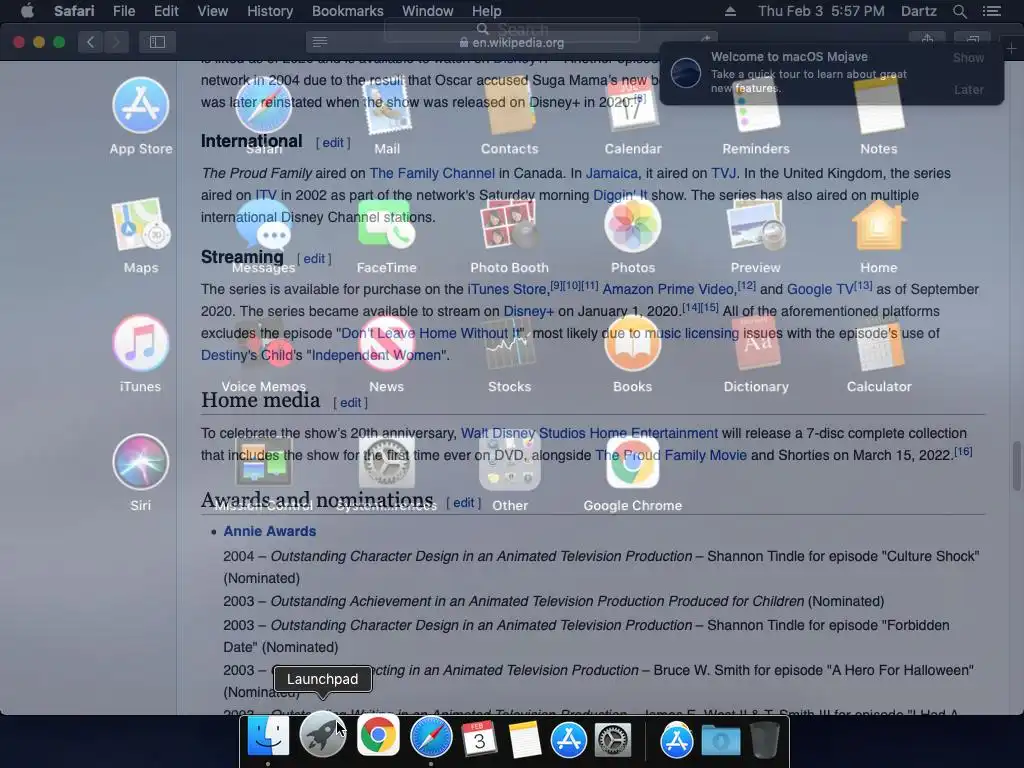Launch the FaceTime app icon
1024x768 pixels.
[387, 225]
